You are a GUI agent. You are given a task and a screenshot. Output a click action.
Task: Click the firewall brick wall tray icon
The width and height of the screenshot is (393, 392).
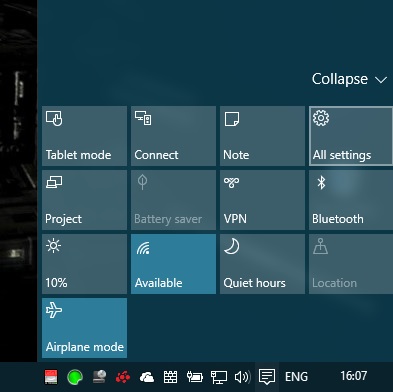point(170,377)
